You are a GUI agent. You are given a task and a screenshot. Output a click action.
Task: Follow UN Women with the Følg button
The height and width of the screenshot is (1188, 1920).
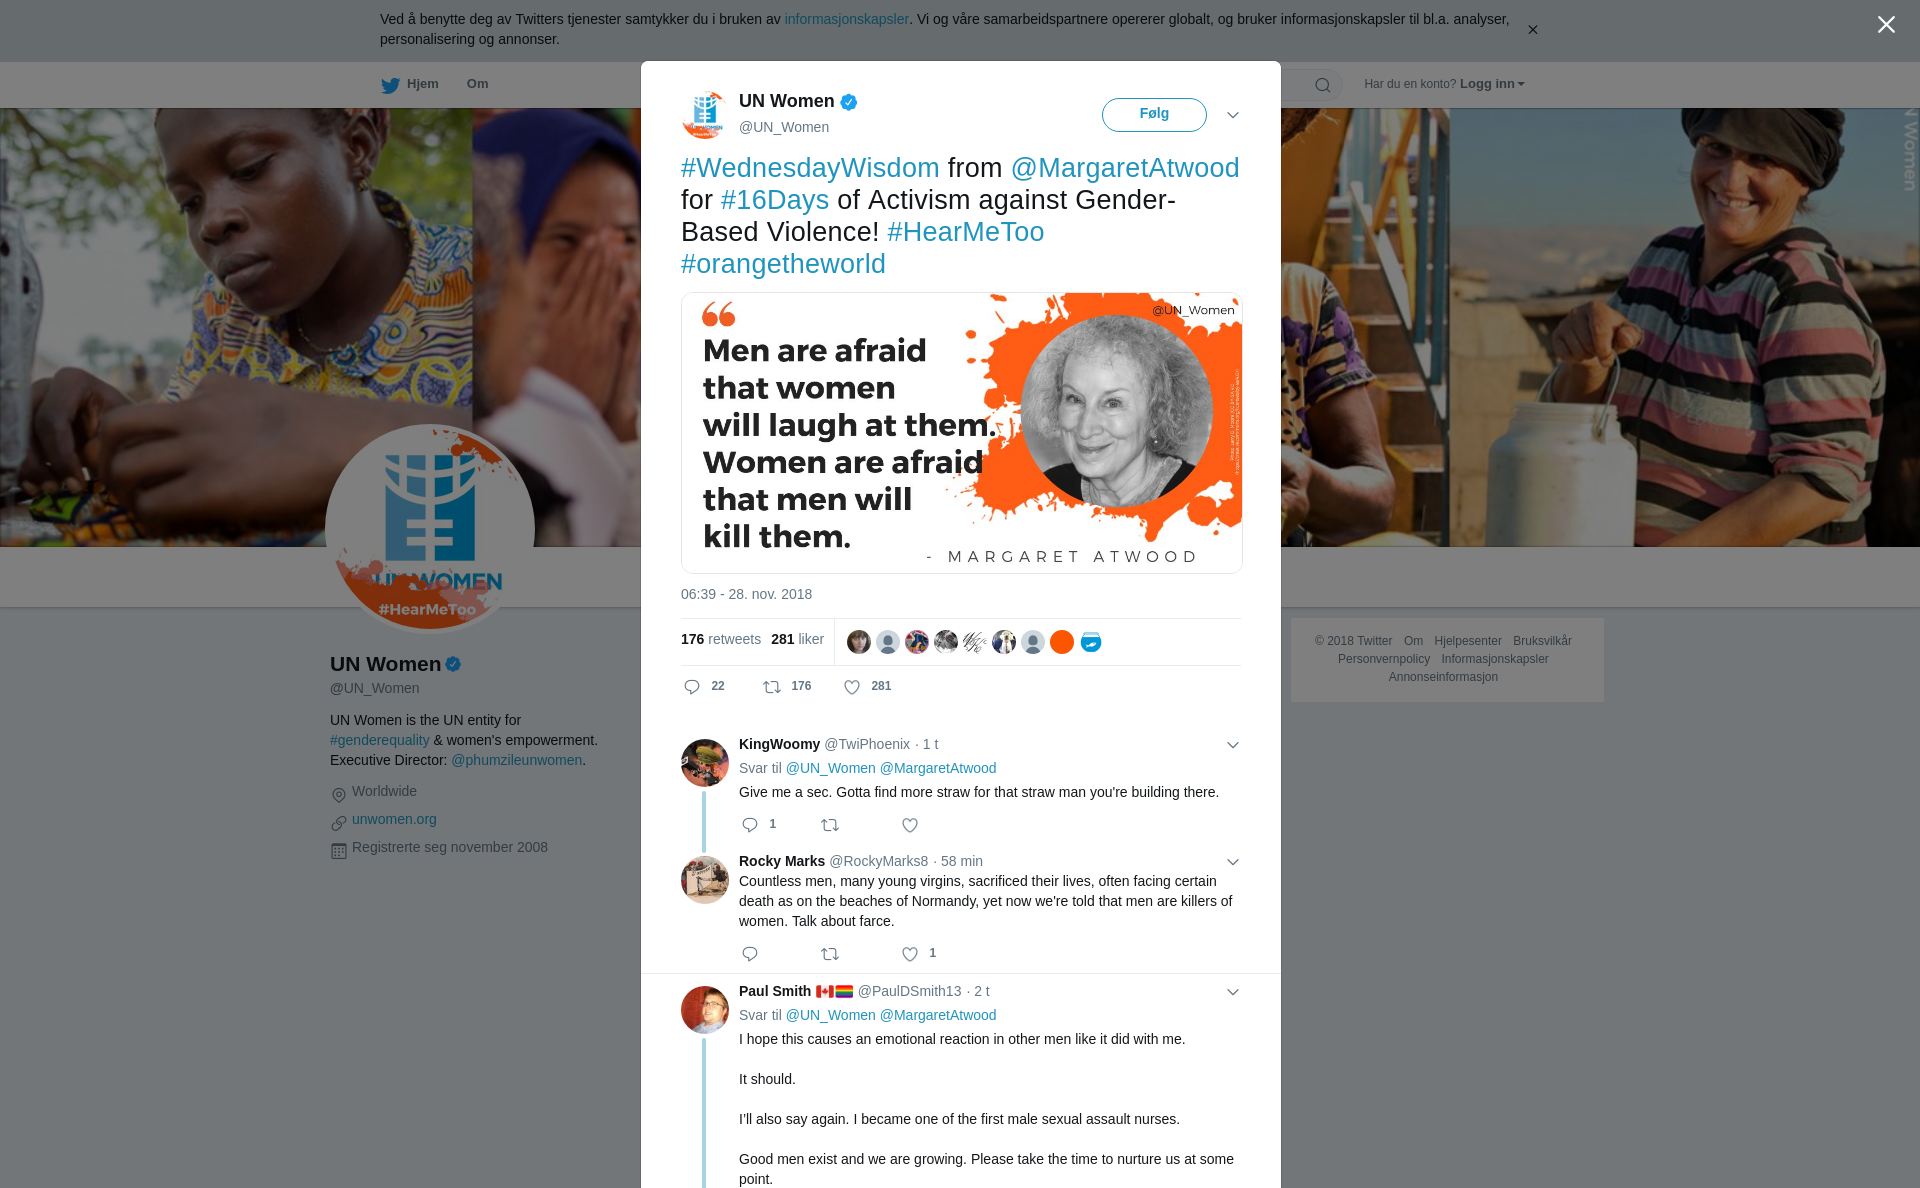coord(1154,115)
